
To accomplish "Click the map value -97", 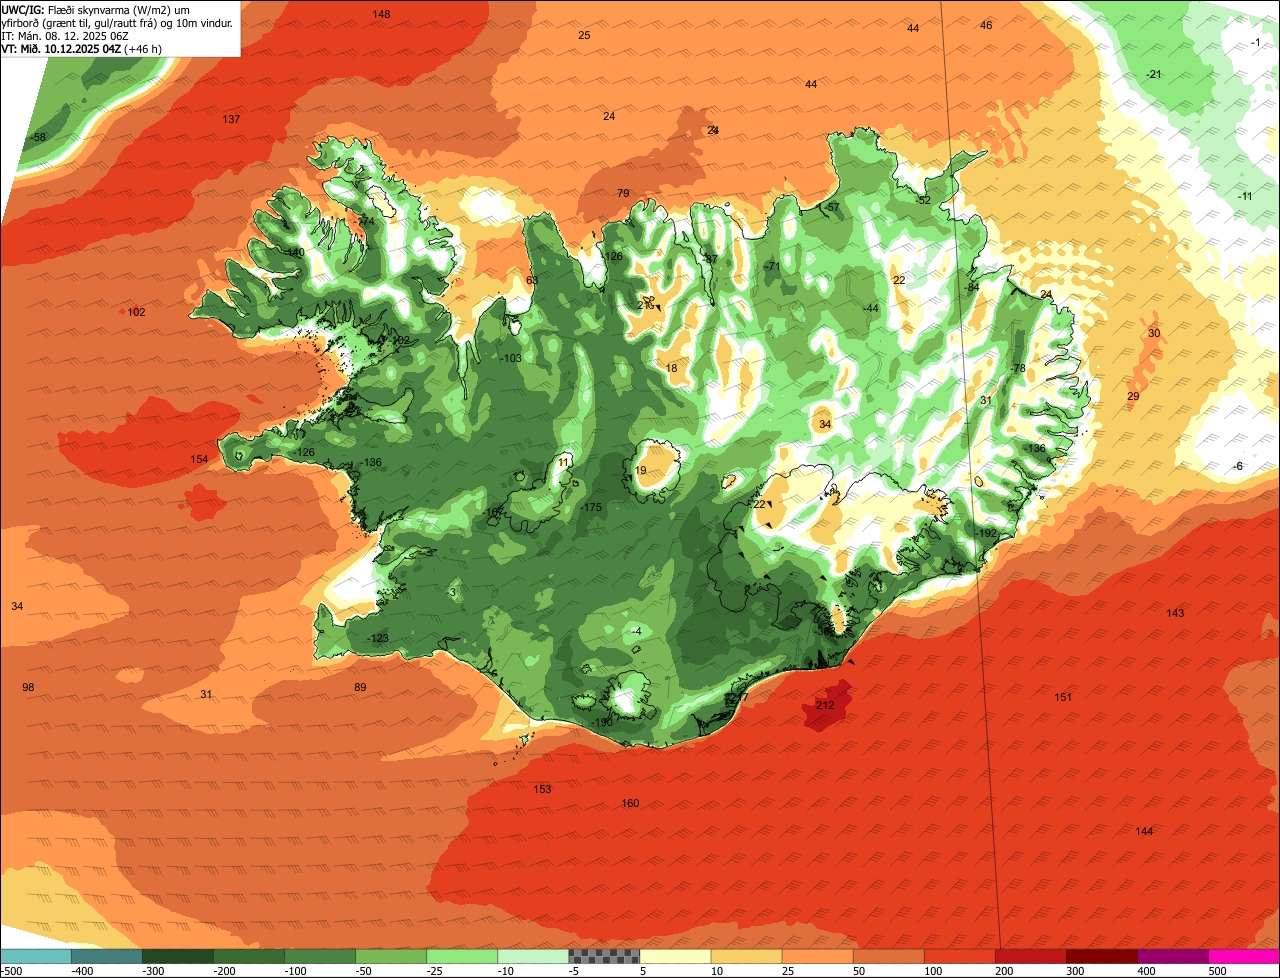I will pyautogui.click(x=710, y=259).
